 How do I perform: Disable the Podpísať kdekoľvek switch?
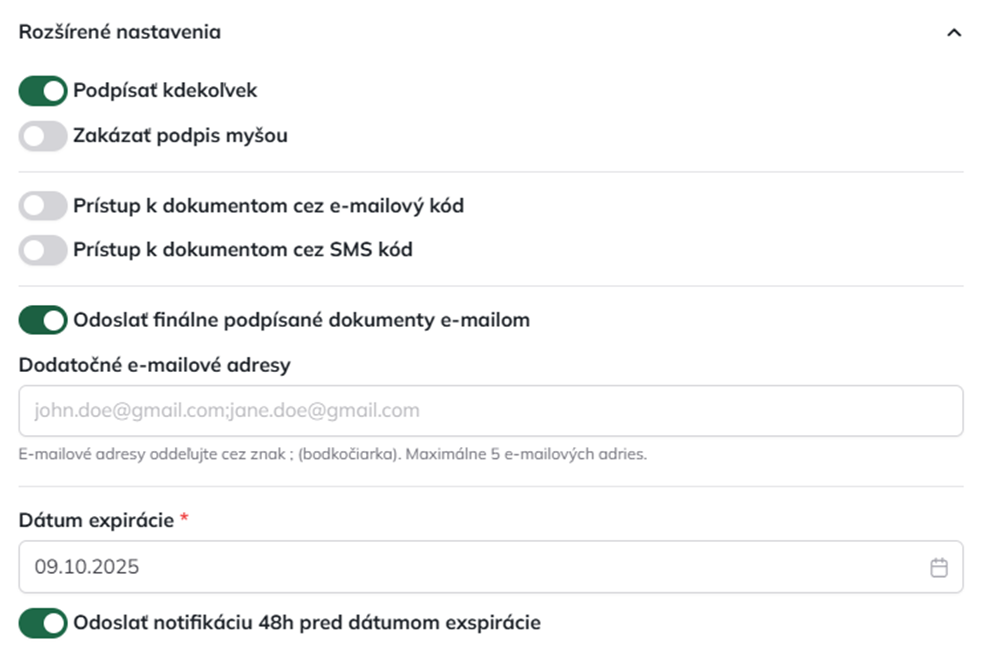43,91
